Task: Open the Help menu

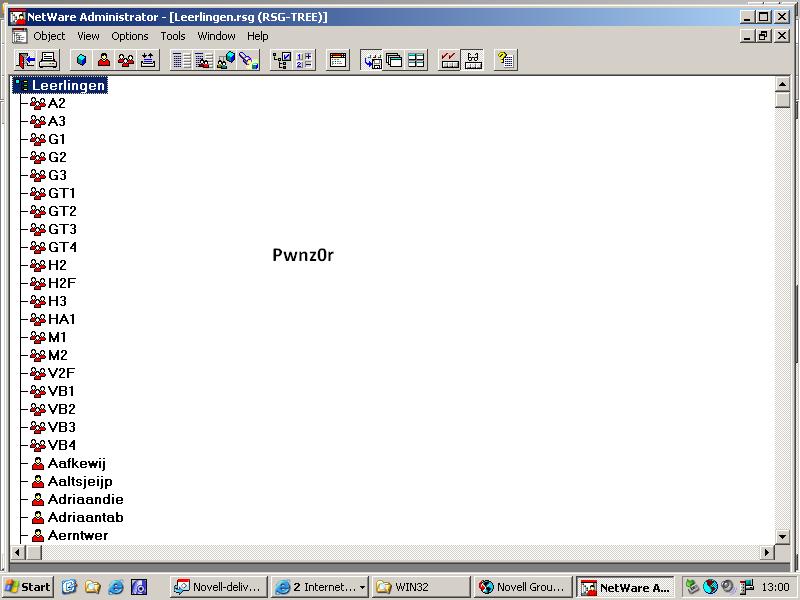Action: 258,36
